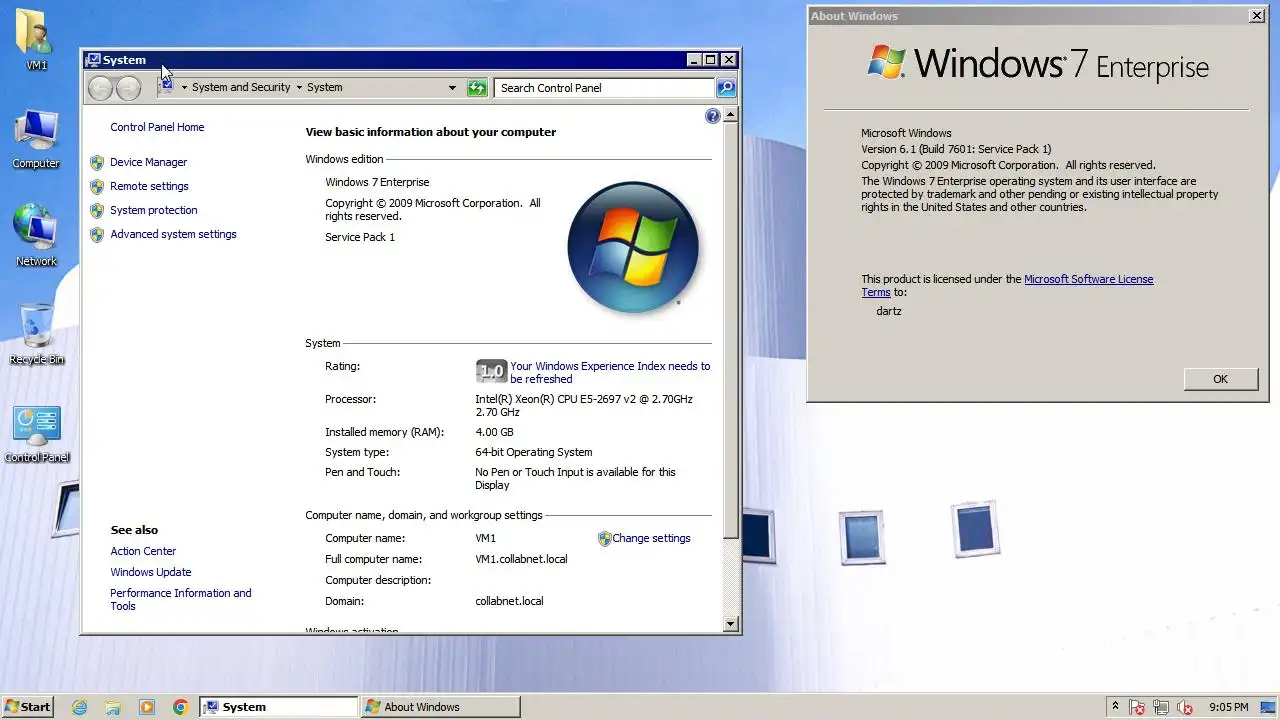Image resolution: width=1280 pixels, height=720 pixels.
Task: Click Service Pack 1 text in System window
Action: pyautogui.click(x=360, y=237)
